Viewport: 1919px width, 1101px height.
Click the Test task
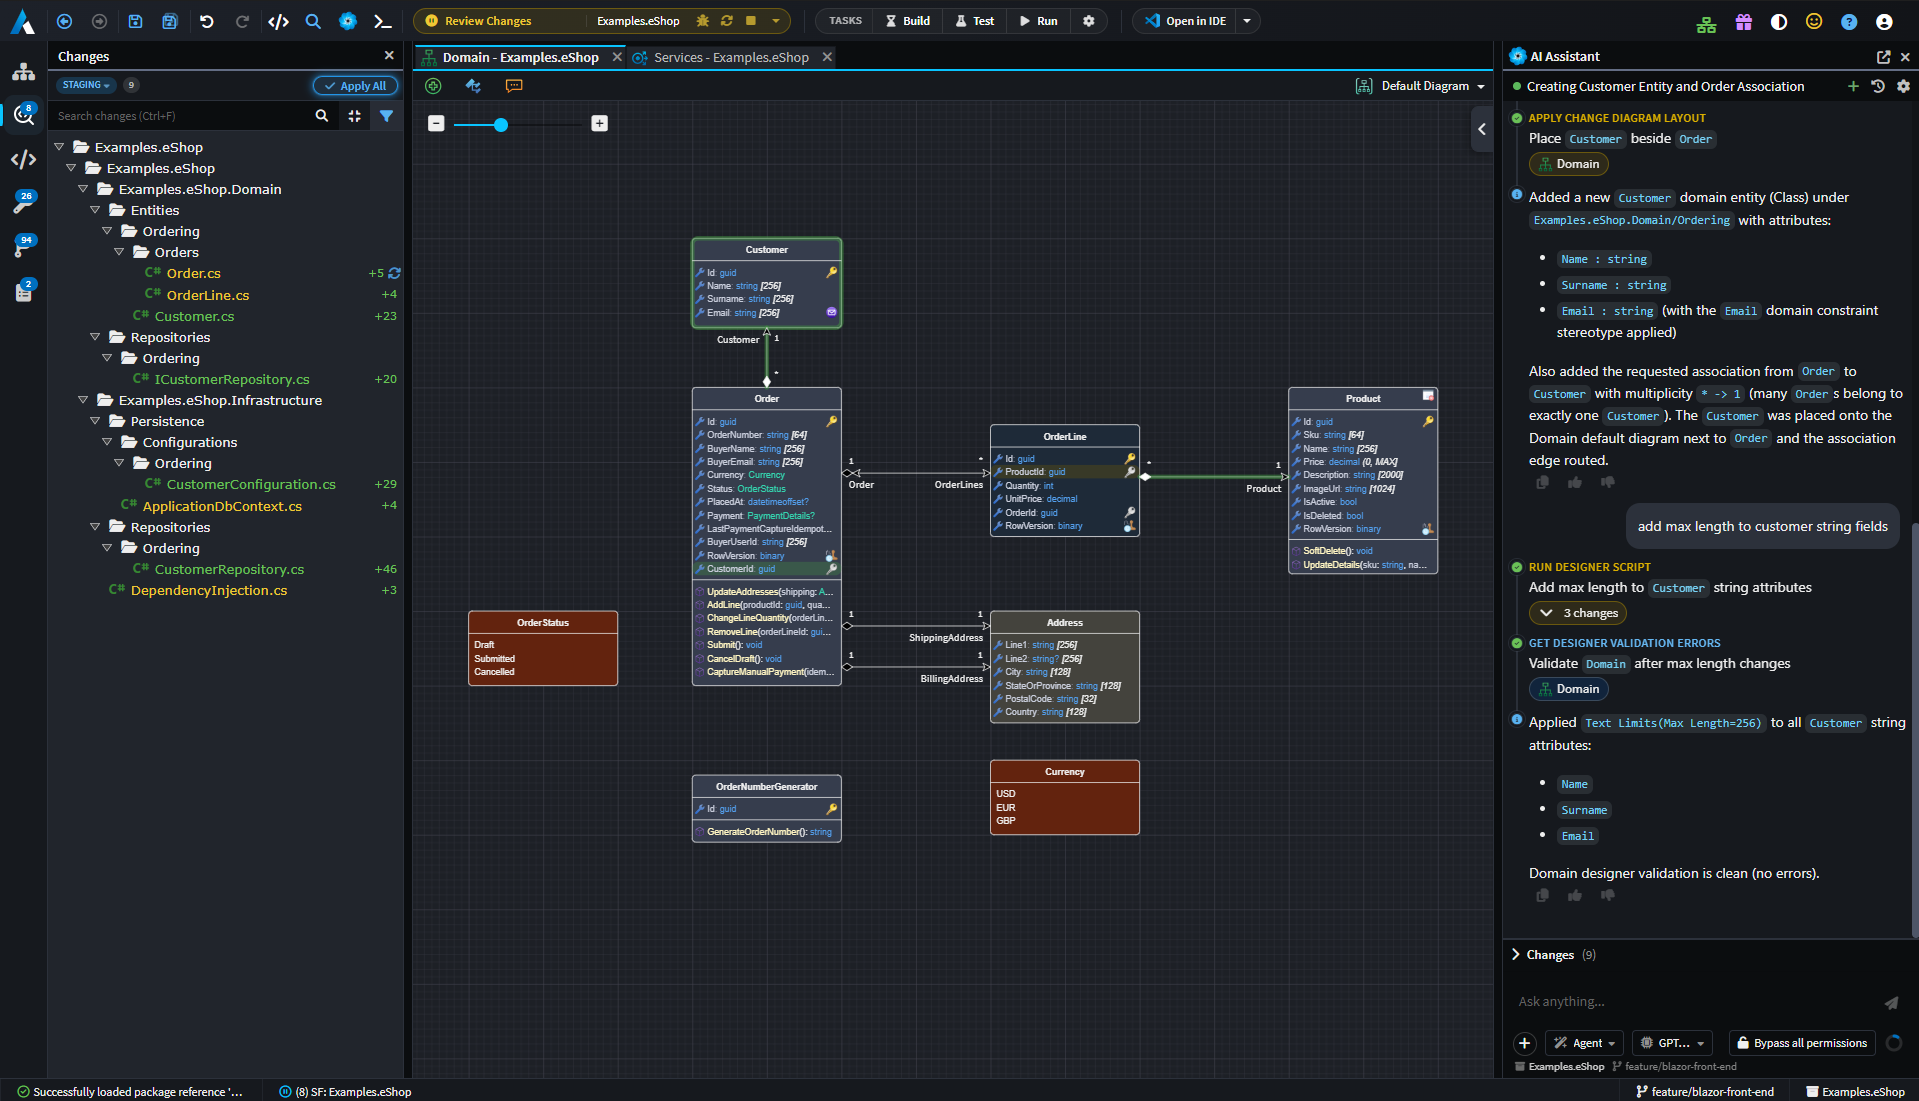[974, 21]
